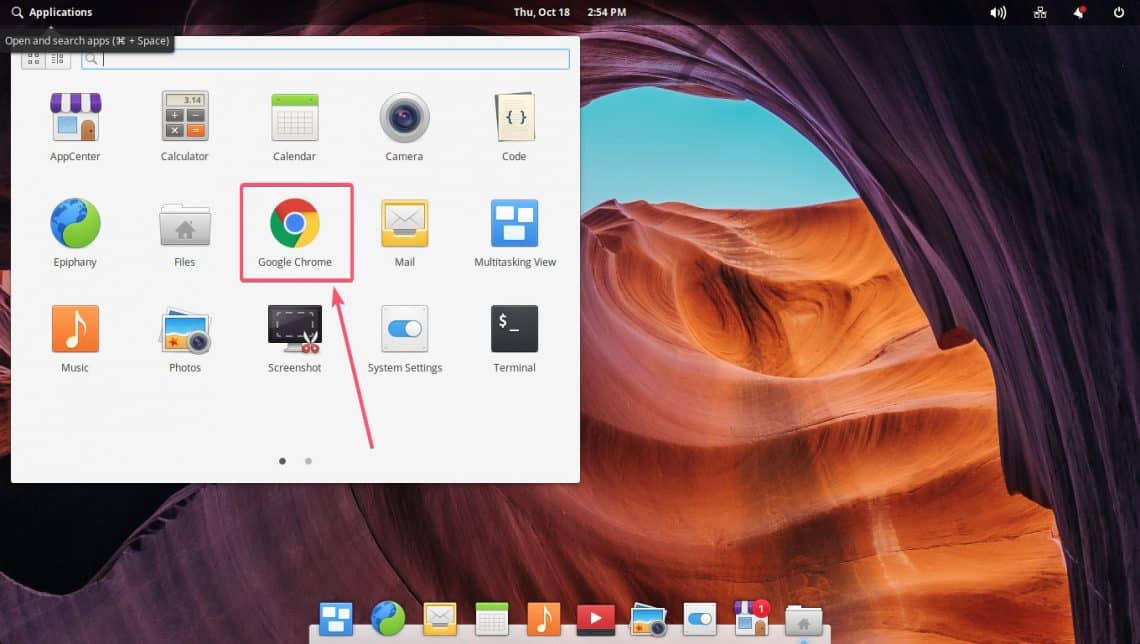Screen dimensions: 1140x644
Task: Open the sound volume indicator
Action: coord(998,12)
